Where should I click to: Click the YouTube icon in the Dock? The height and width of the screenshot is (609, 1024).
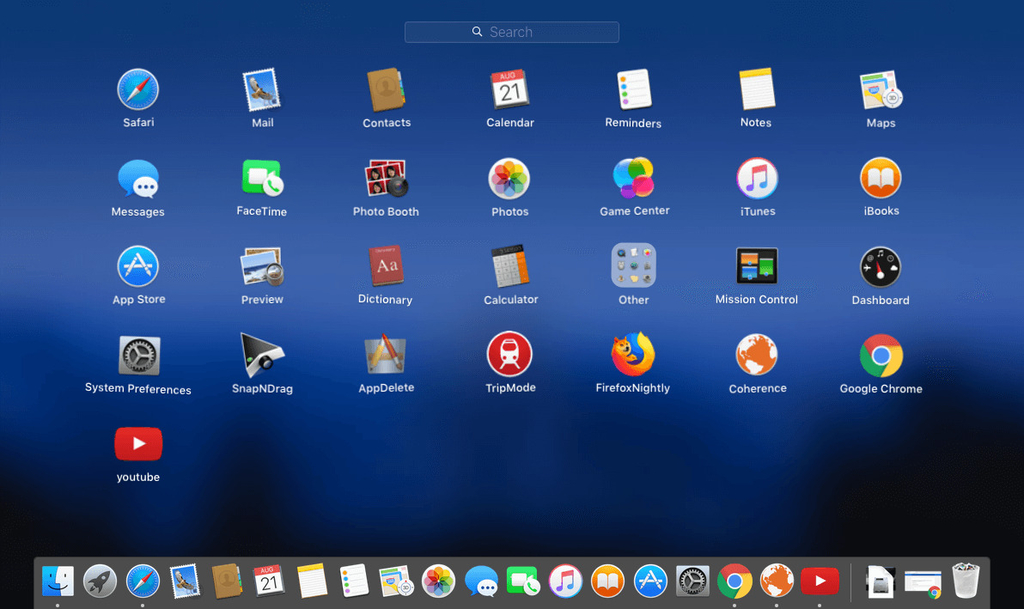[x=820, y=581]
